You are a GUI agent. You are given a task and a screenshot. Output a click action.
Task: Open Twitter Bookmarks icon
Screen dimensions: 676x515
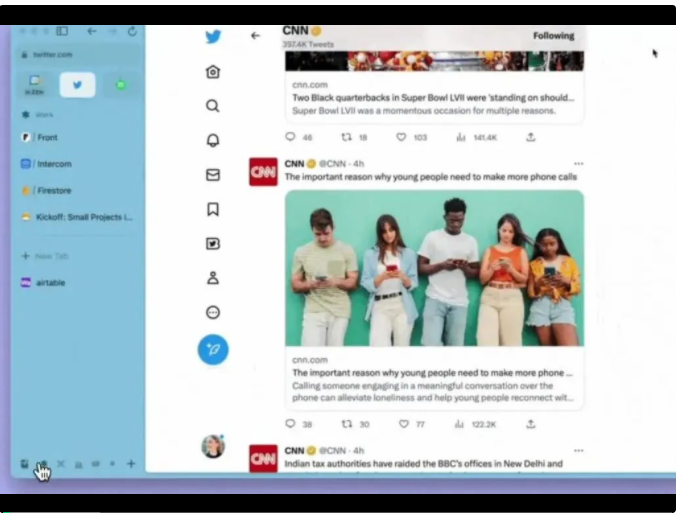pos(213,209)
